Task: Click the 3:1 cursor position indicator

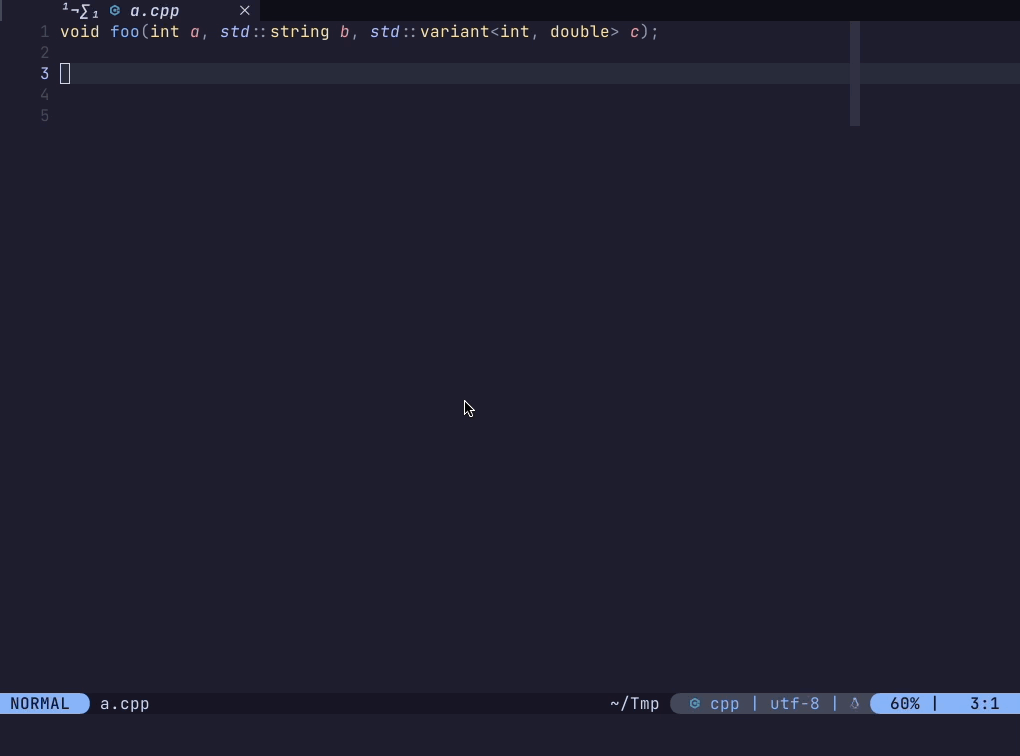Action: coord(985,704)
